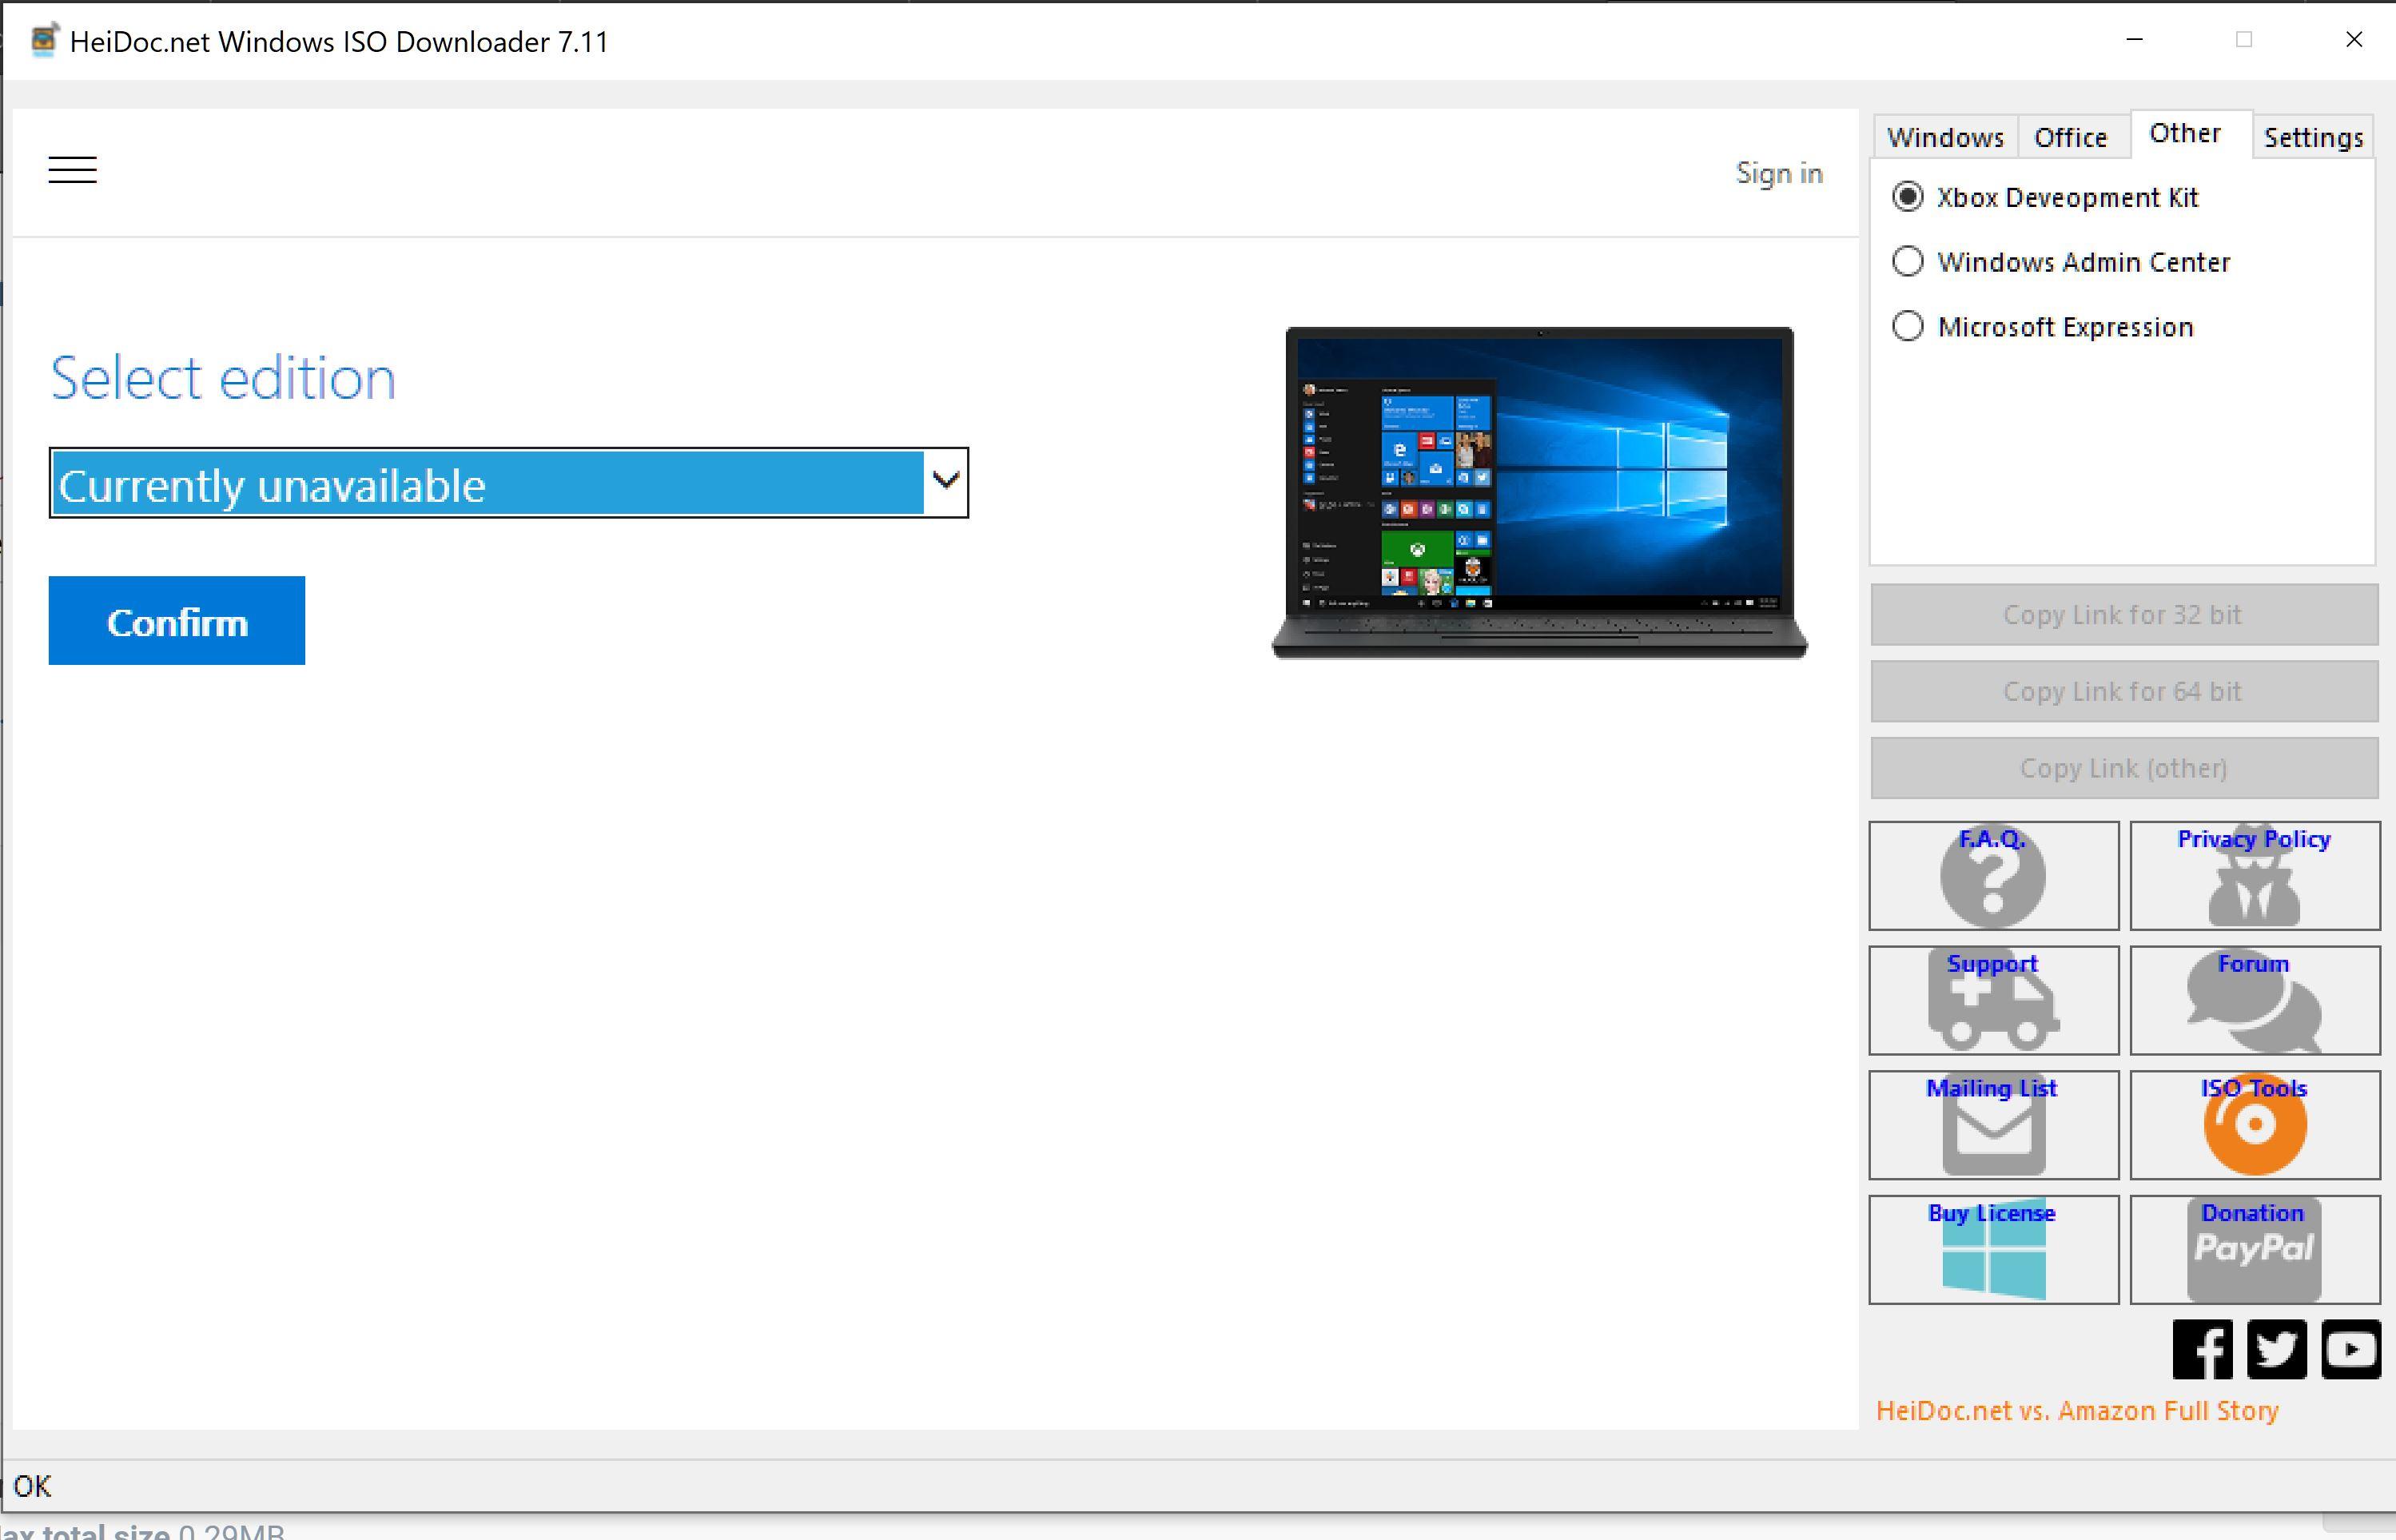
Task: Open the ISO Tools disc icon
Action: click(x=2254, y=1125)
